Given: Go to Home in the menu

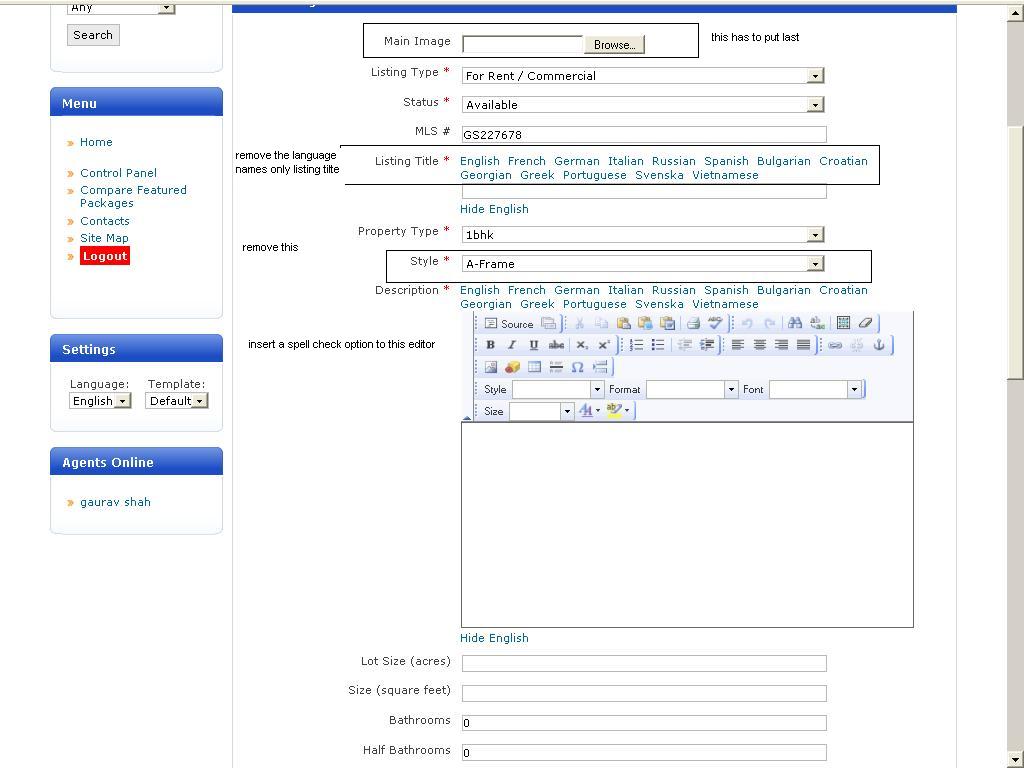Looking at the screenshot, I should point(96,142).
